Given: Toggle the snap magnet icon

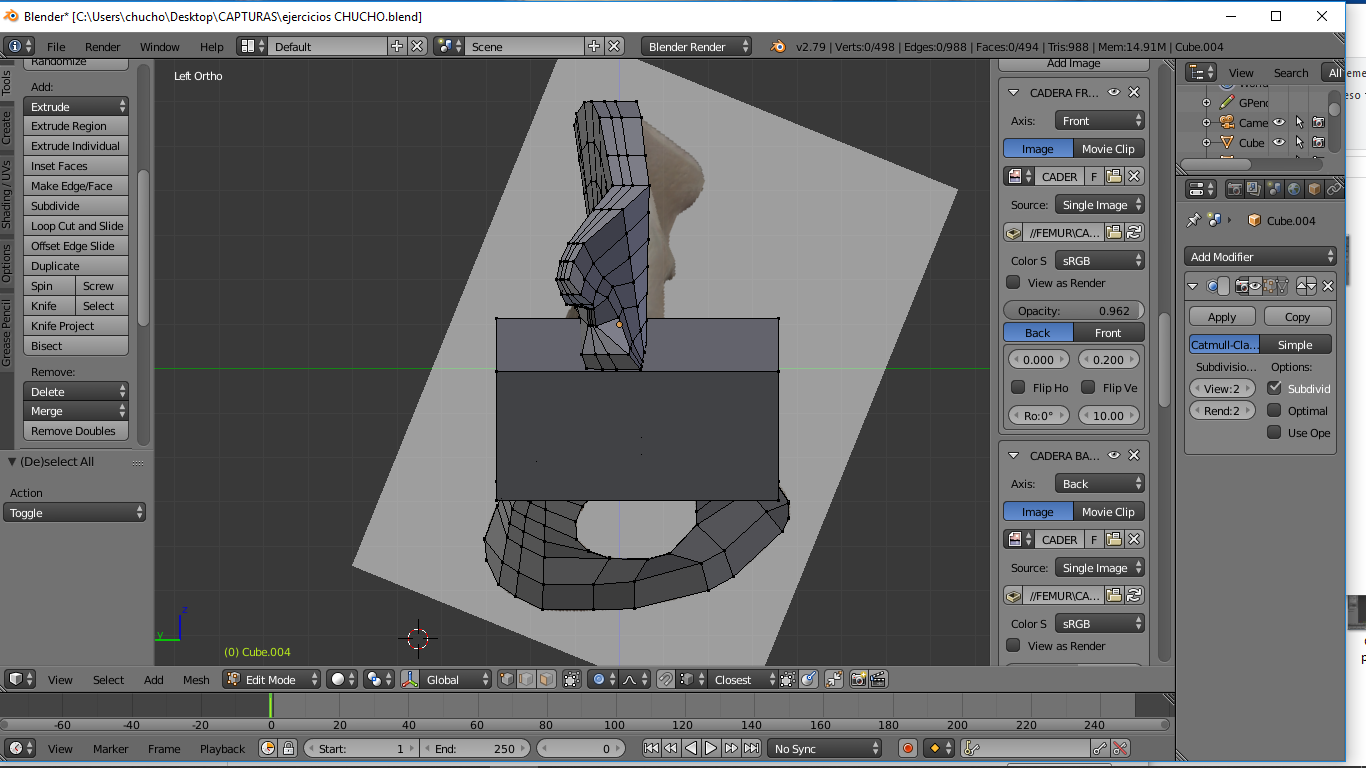Looking at the screenshot, I should (666, 679).
